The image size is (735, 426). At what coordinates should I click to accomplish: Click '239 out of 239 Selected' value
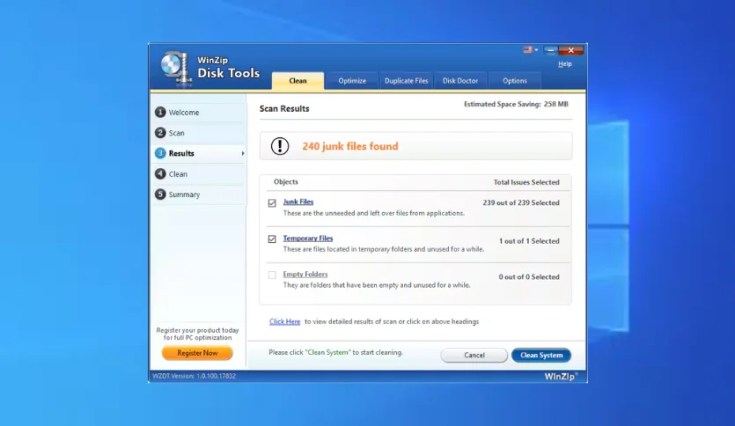click(521, 203)
